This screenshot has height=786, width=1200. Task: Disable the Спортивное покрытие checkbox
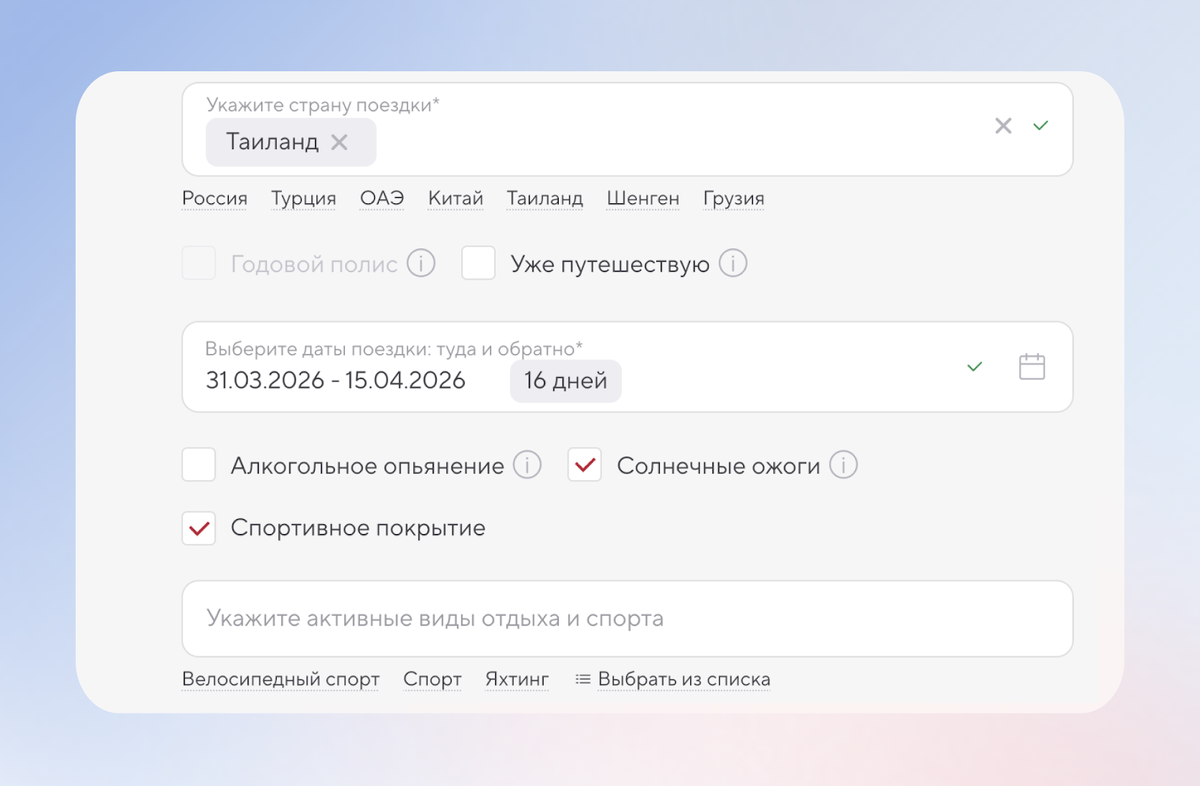coord(198,527)
